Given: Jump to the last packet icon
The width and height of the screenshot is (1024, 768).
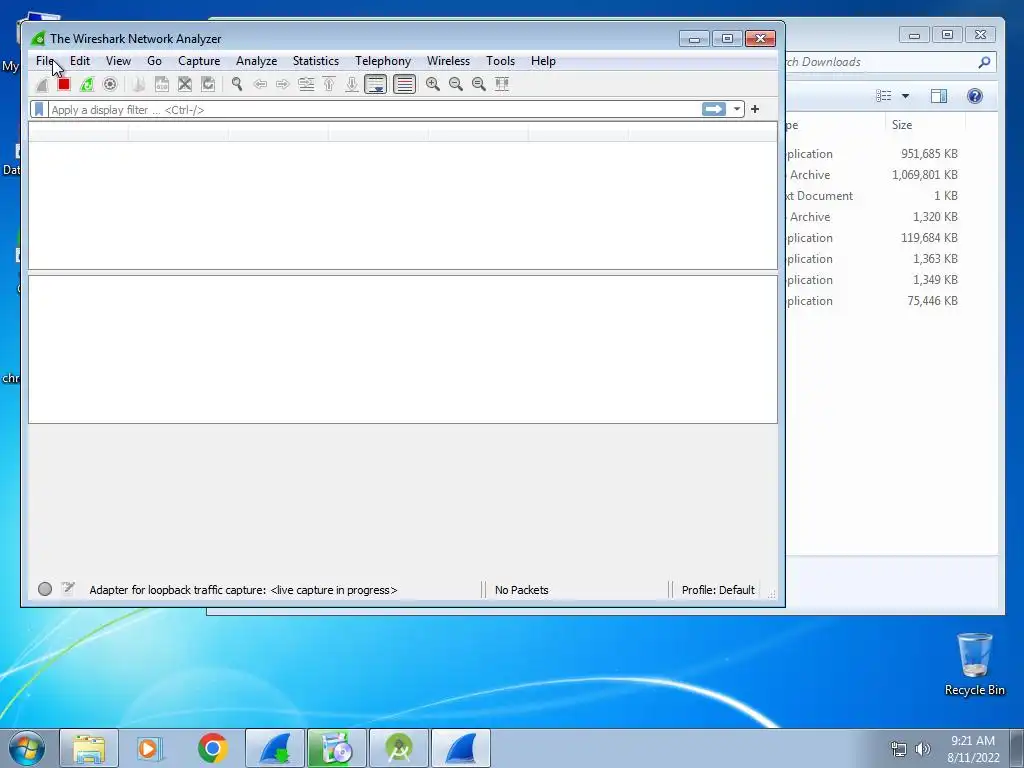Looking at the screenshot, I should click(352, 84).
